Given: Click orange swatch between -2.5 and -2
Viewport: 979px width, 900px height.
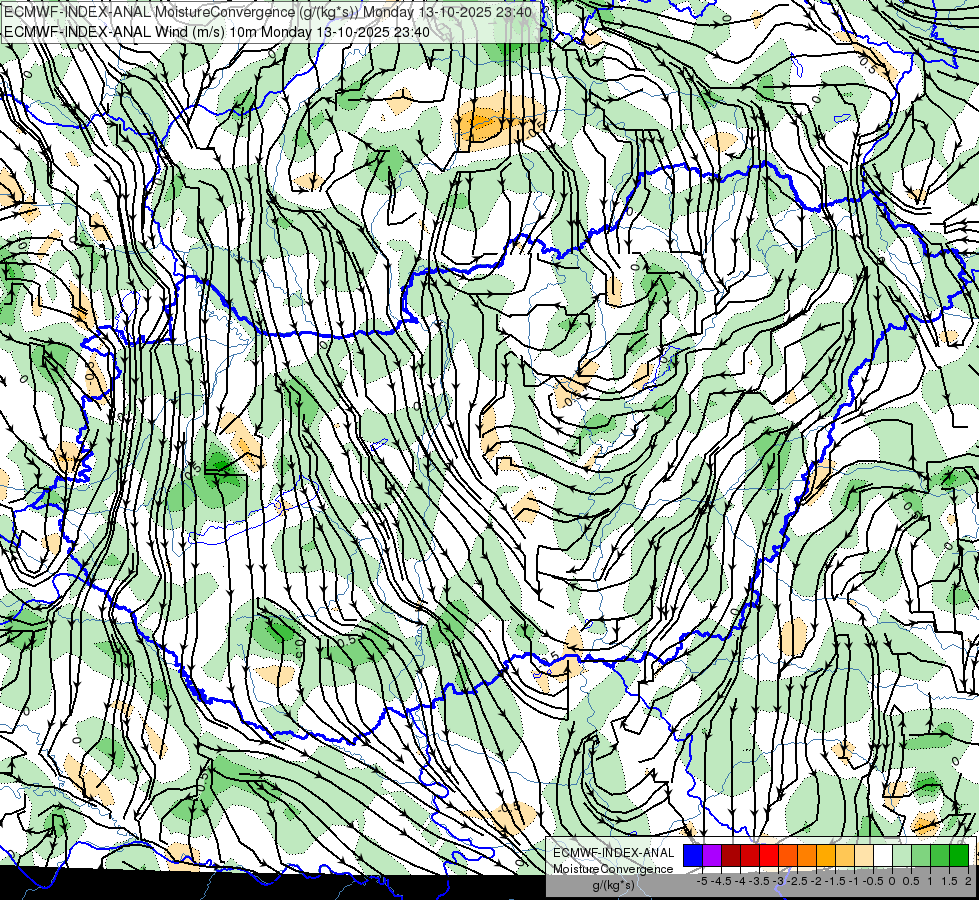Looking at the screenshot, I should point(807,856).
